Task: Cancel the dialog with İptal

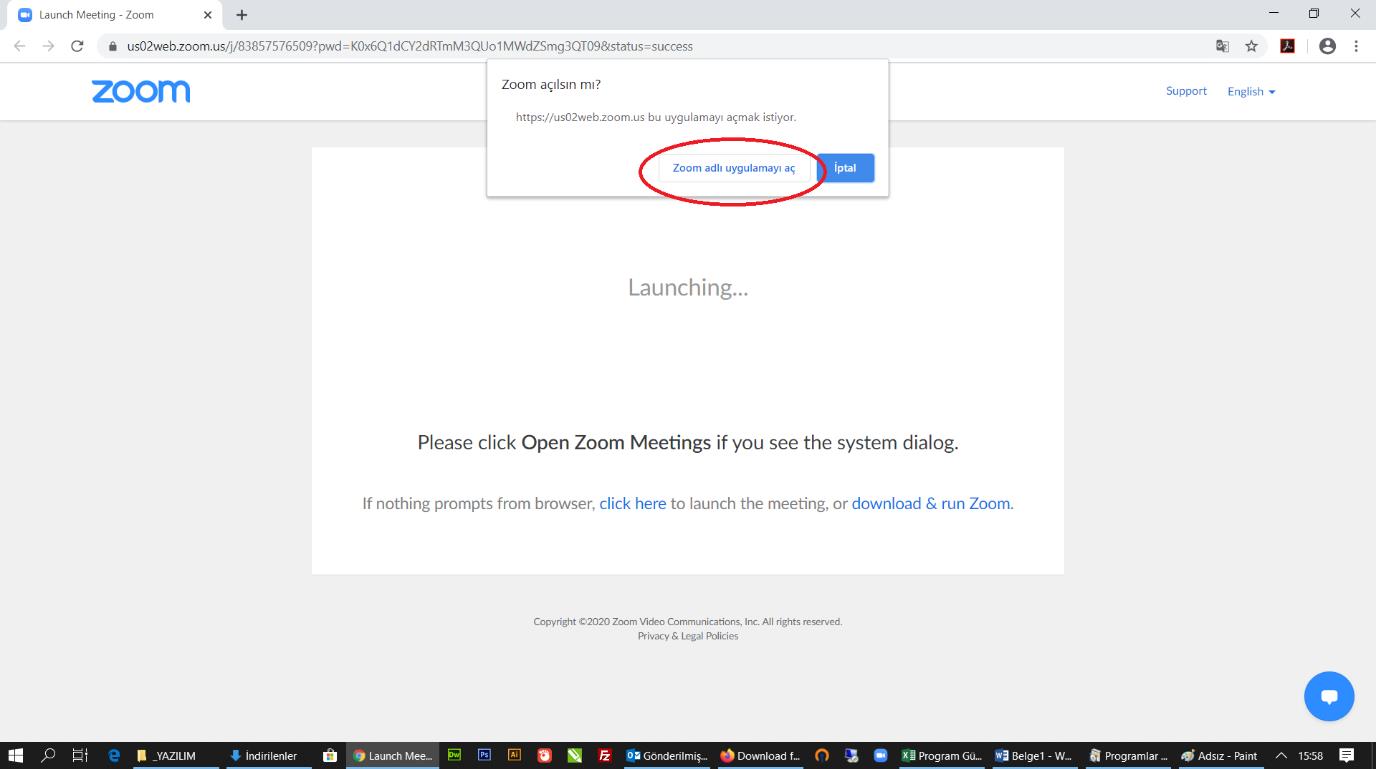Action: [x=845, y=168]
